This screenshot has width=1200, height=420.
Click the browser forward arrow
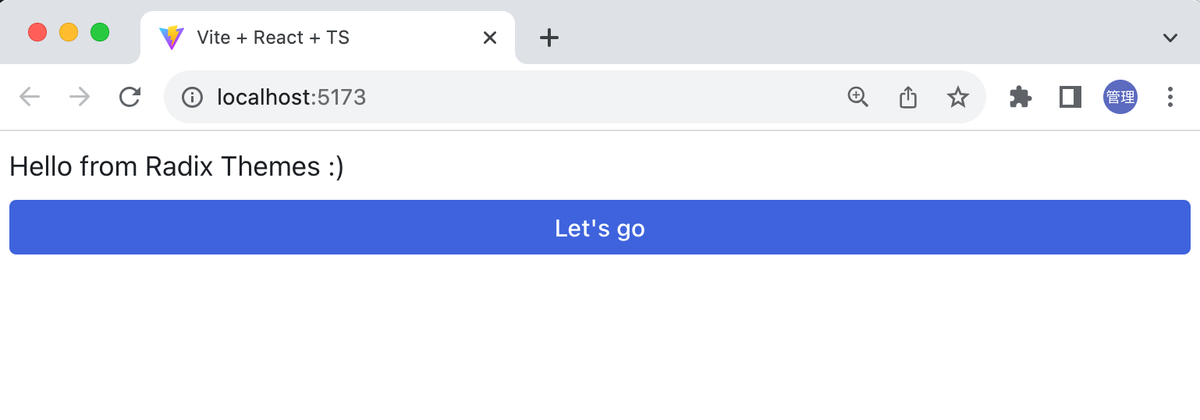(x=80, y=97)
